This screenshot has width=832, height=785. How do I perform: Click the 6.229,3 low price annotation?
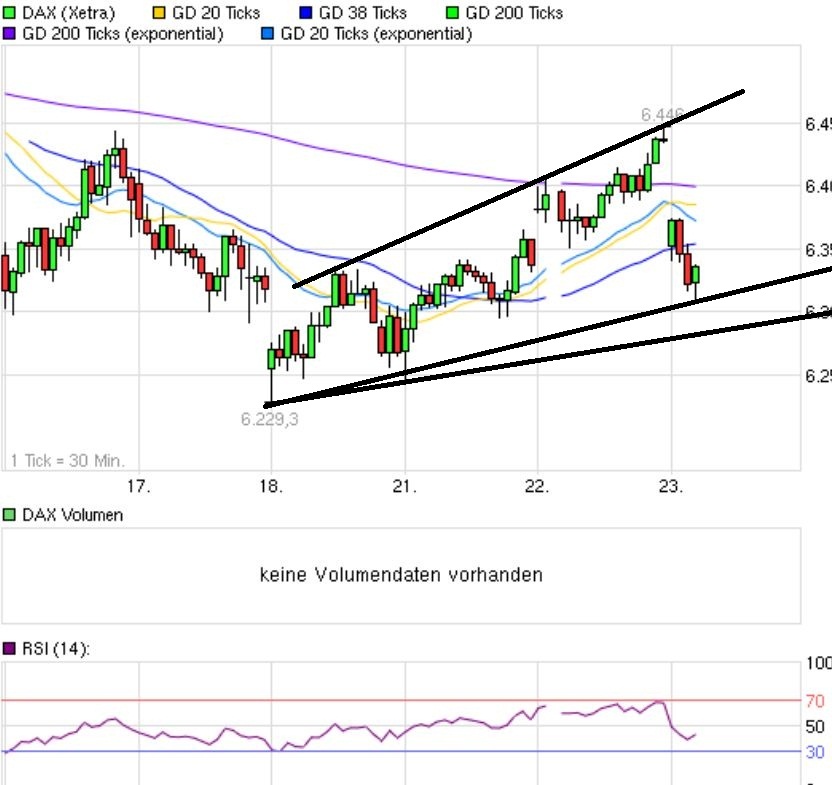point(271,418)
